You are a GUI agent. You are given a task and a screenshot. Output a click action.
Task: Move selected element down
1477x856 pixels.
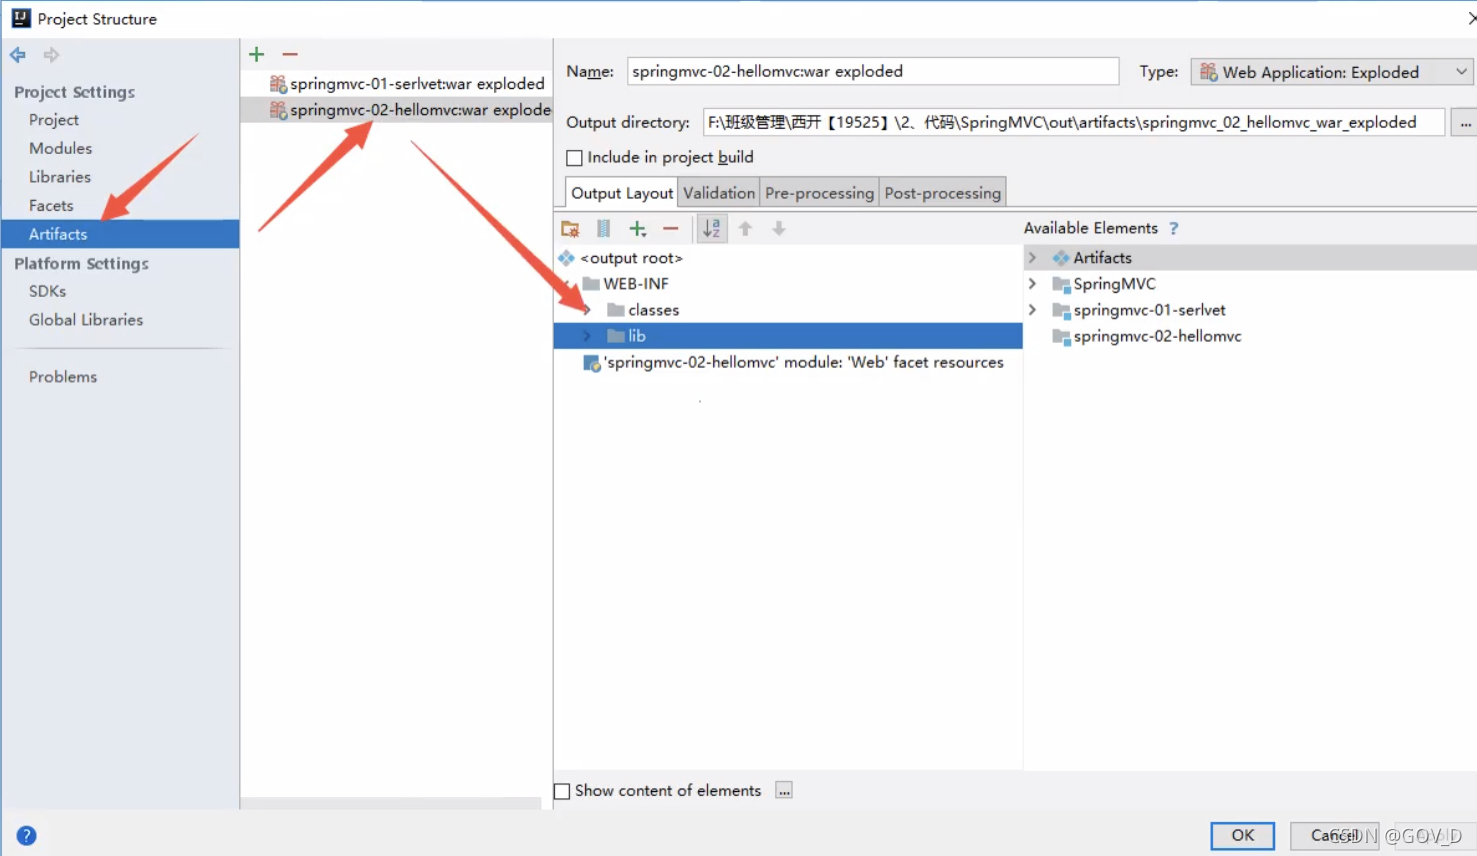[x=778, y=229]
